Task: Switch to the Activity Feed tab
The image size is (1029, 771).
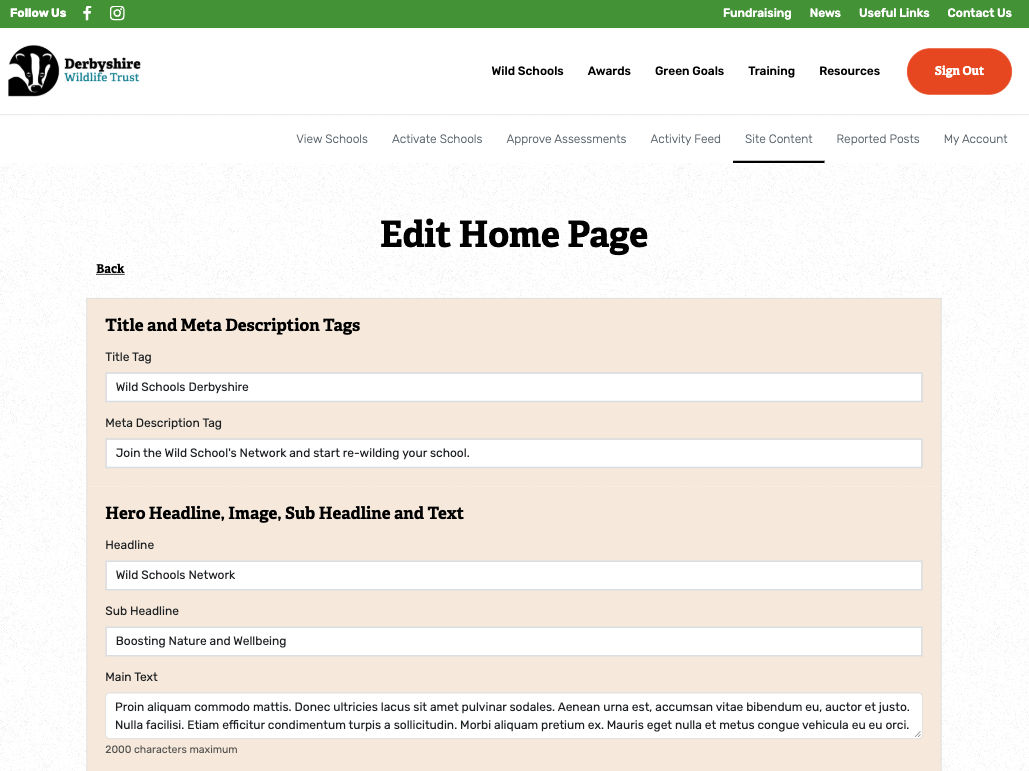Action: (685, 139)
